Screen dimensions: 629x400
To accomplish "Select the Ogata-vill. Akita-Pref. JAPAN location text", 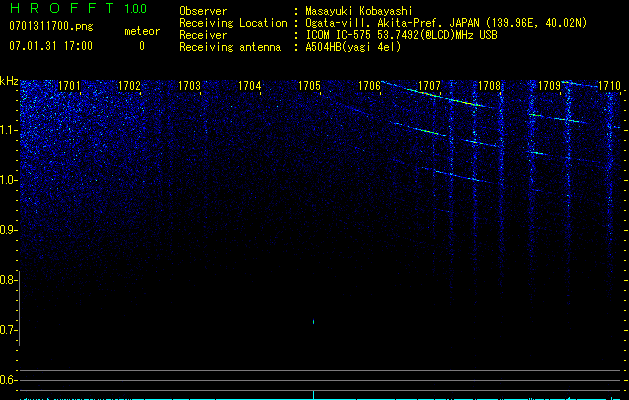I will [446, 23].
